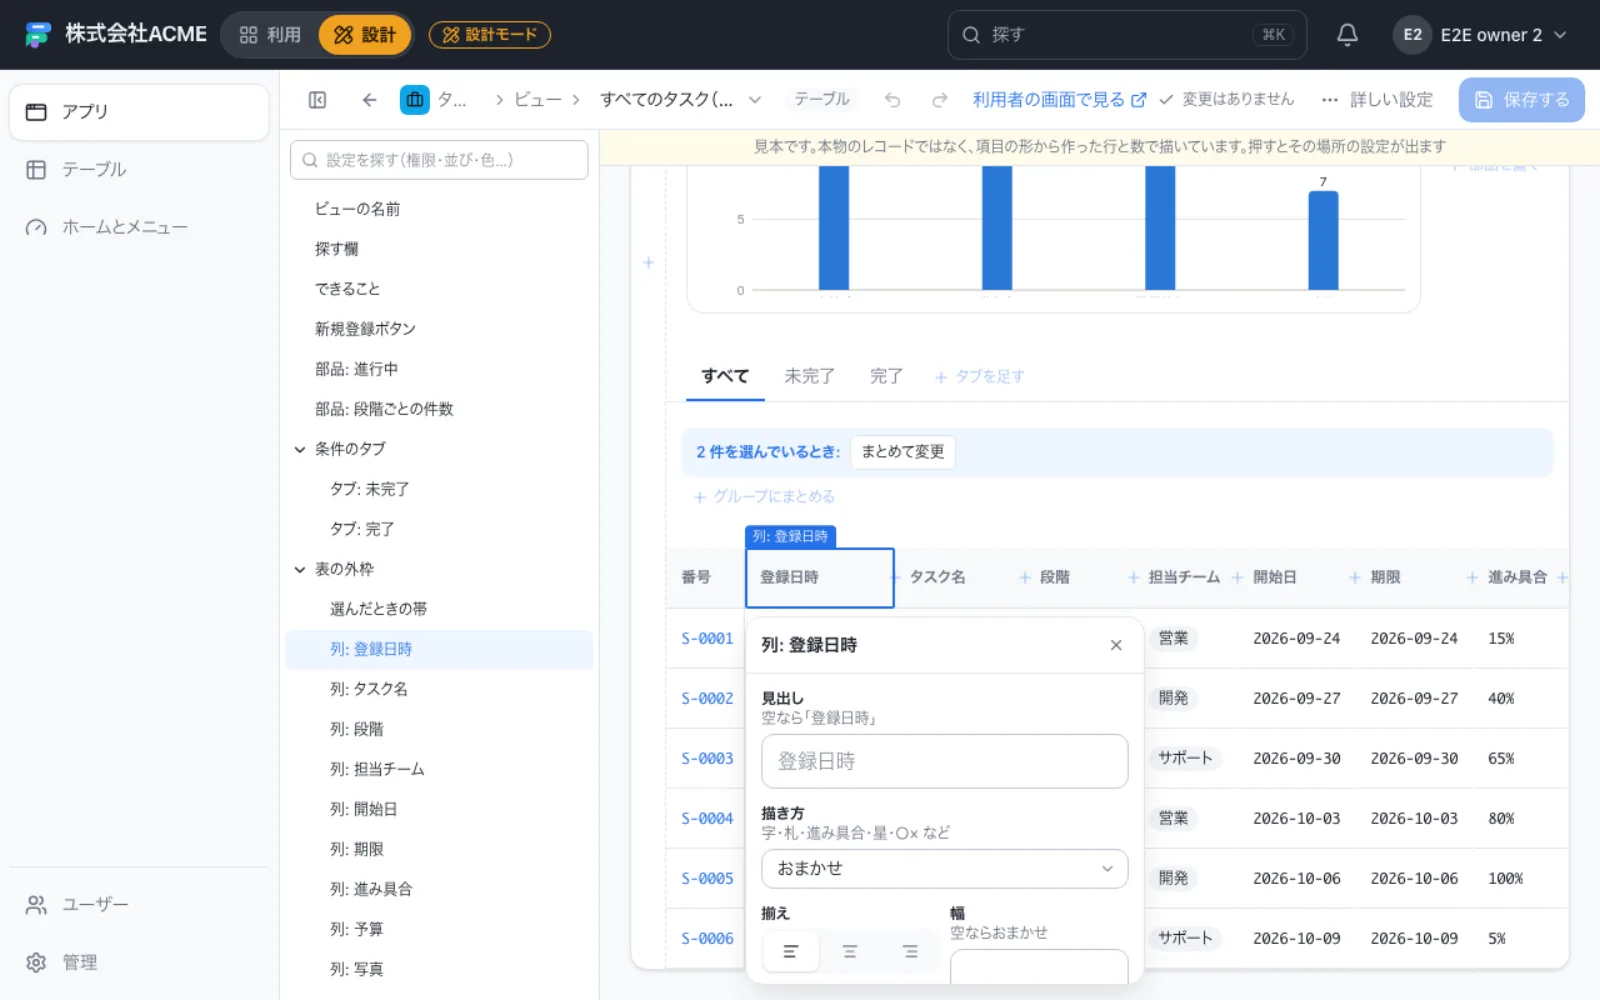Select 部品: 段階ごとの件数 setting
This screenshot has height=1000, width=1600.
pos(439,409)
